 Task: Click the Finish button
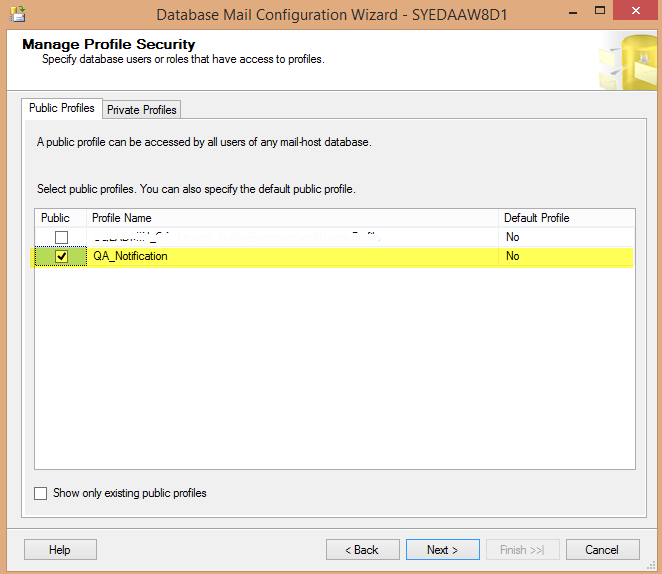tap(522, 550)
